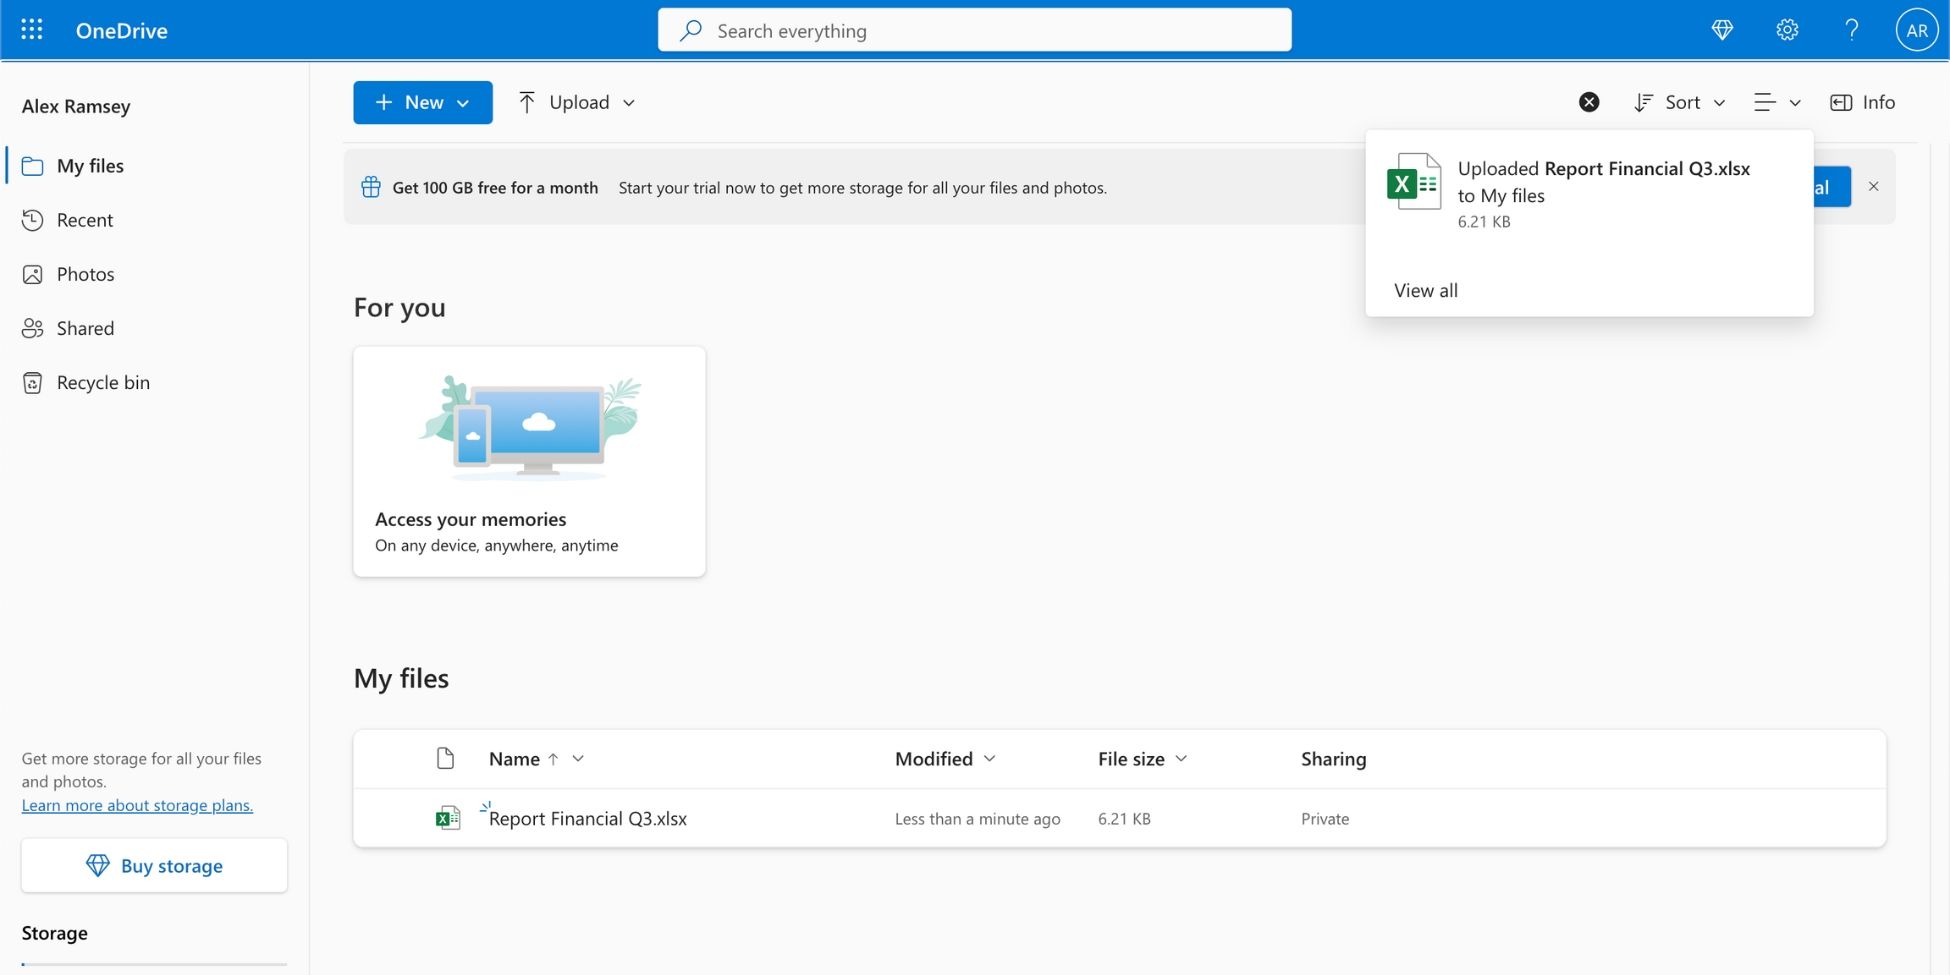Click View all in the upload notification
The width and height of the screenshot is (1950, 975).
(x=1425, y=290)
